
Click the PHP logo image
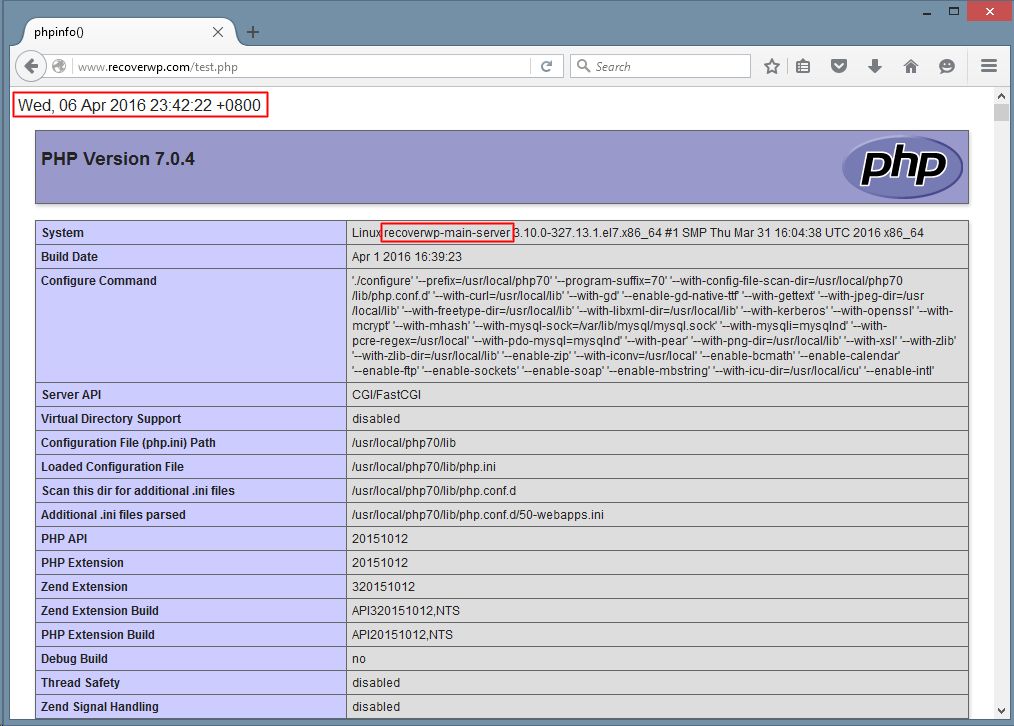pyautogui.click(x=903, y=167)
